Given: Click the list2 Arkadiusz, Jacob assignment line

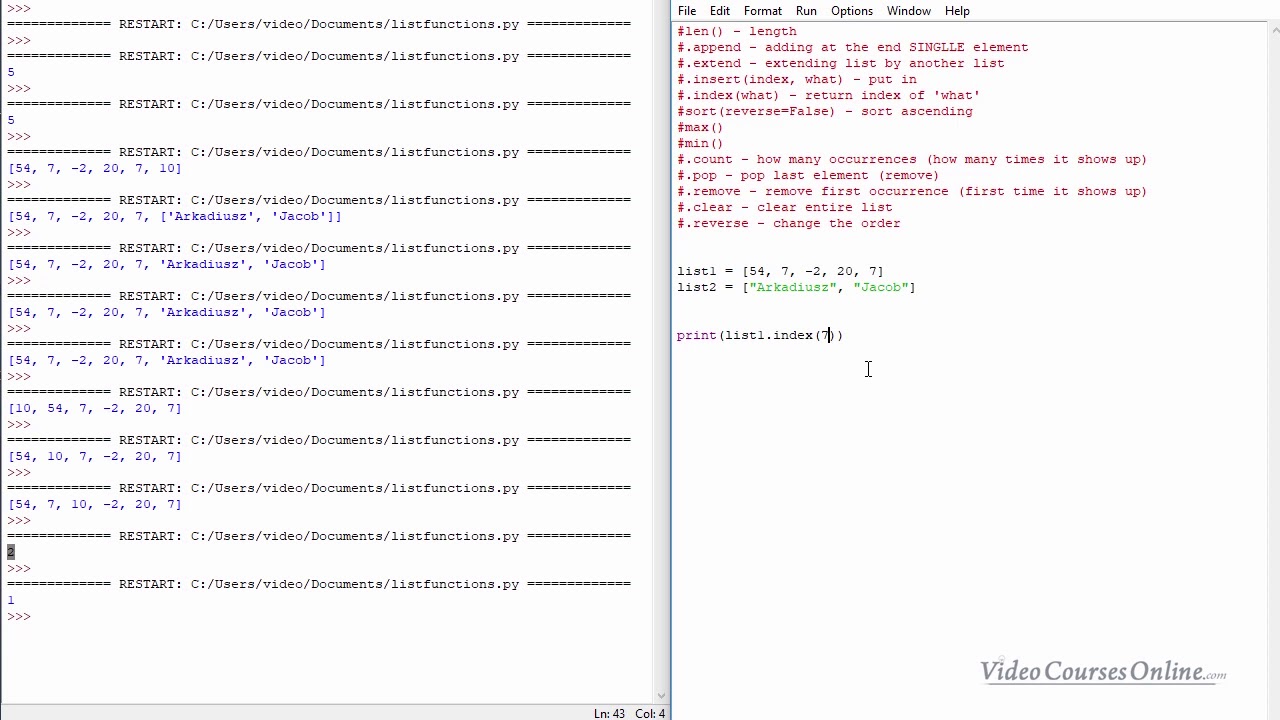Looking at the screenshot, I should point(796,287).
